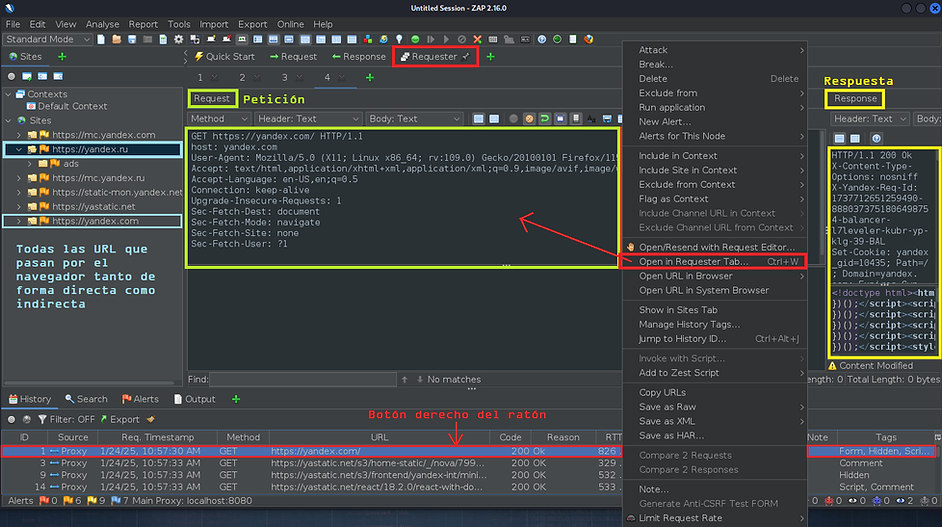Click the Req. Timestamp column header

[x=157, y=437]
